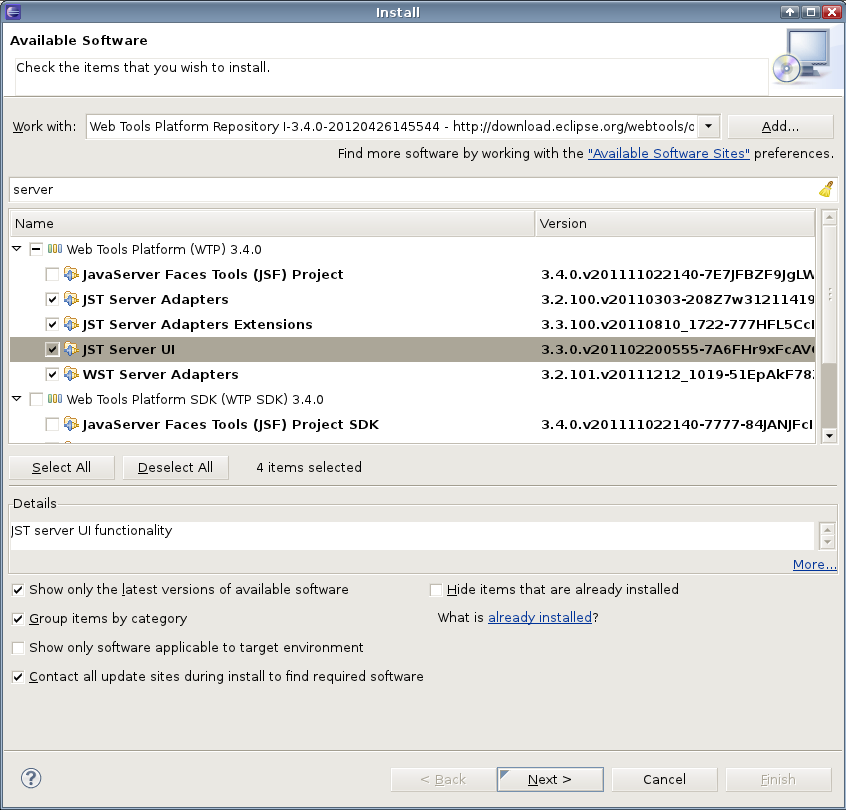Screen dimensions: 846x810
Task: Click the JST Server UI feature icon
Action: pos(71,349)
